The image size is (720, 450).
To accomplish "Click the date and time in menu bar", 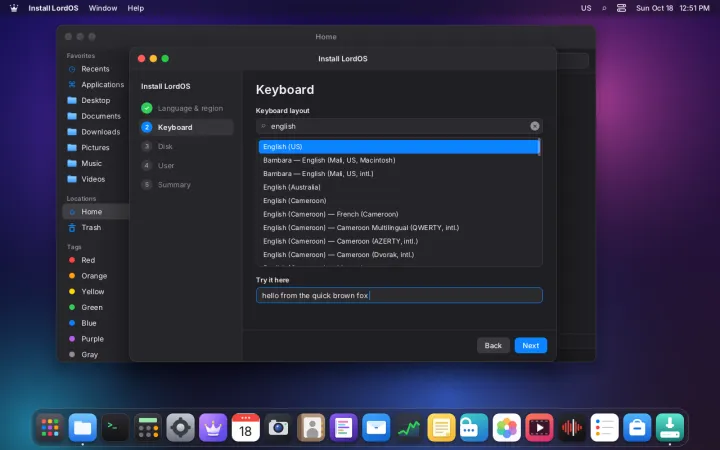I will tap(673, 8).
